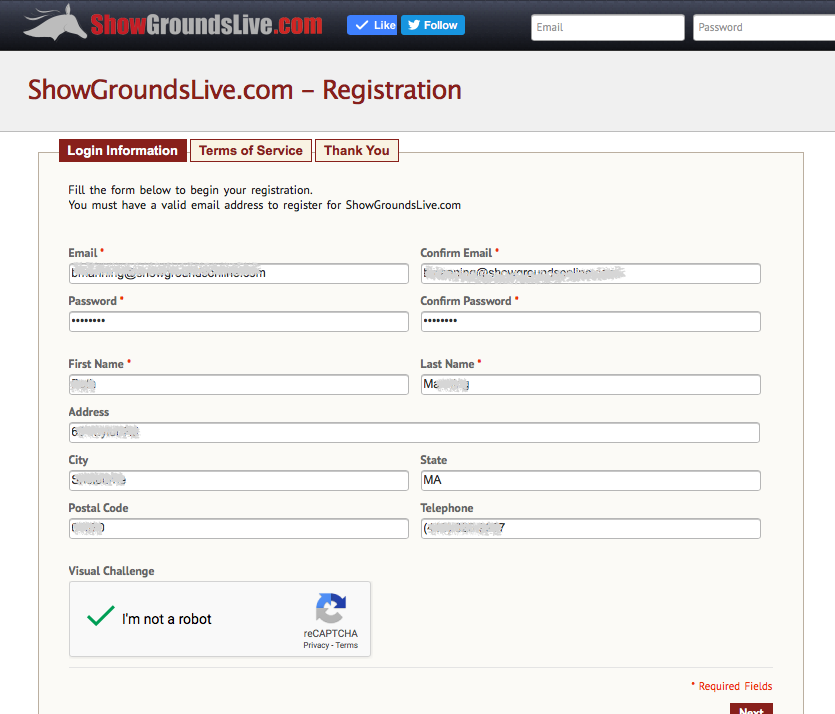Image resolution: width=835 pixels, height=714 pixels.
Task: Open the reCAPTCHA Privacy link
Action: 316,645
